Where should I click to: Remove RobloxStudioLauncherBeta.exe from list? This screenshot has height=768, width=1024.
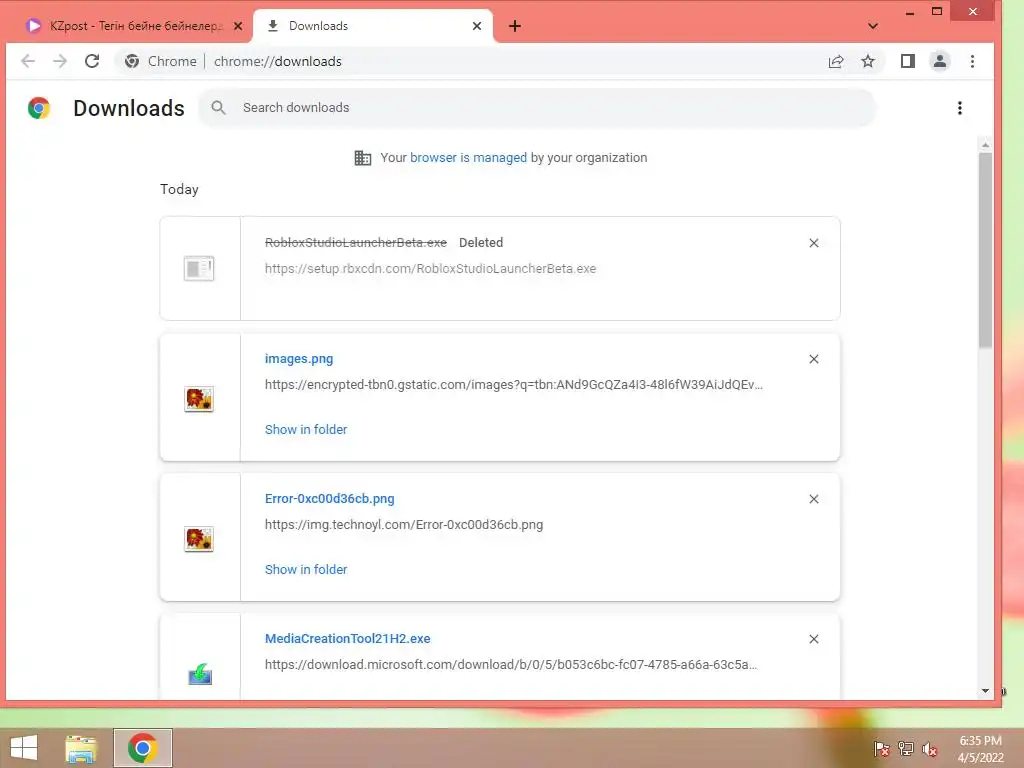[814, 243]
